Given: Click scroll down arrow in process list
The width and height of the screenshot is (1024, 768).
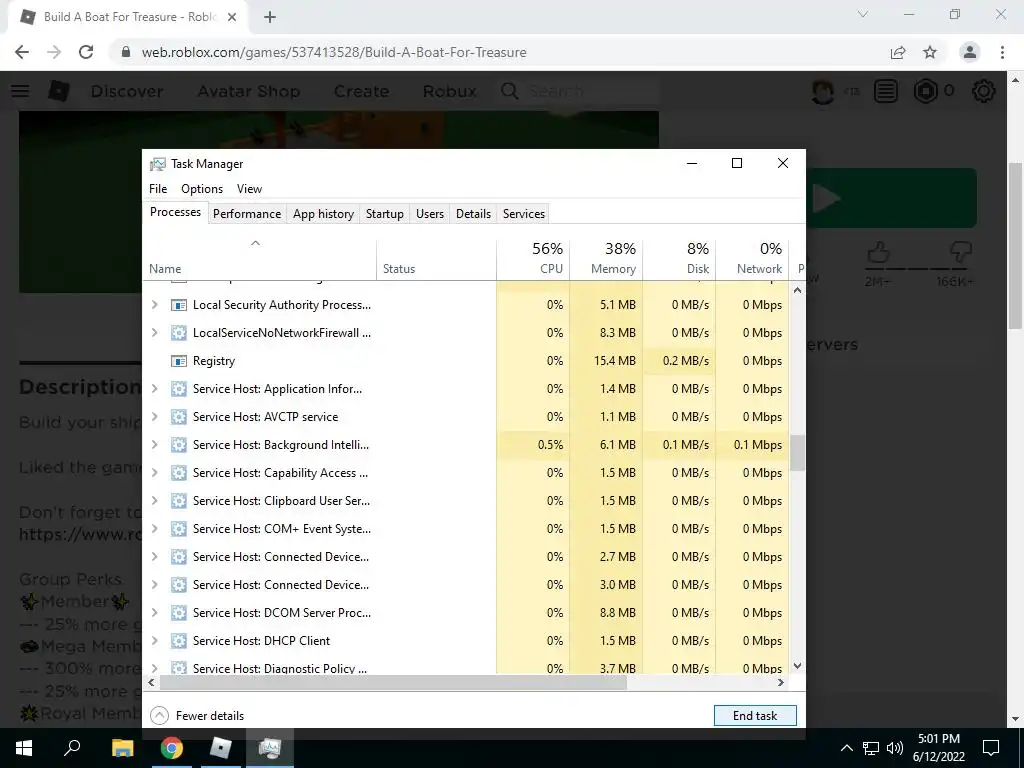Looking at the screenshot, I should (x=797, y=666).
